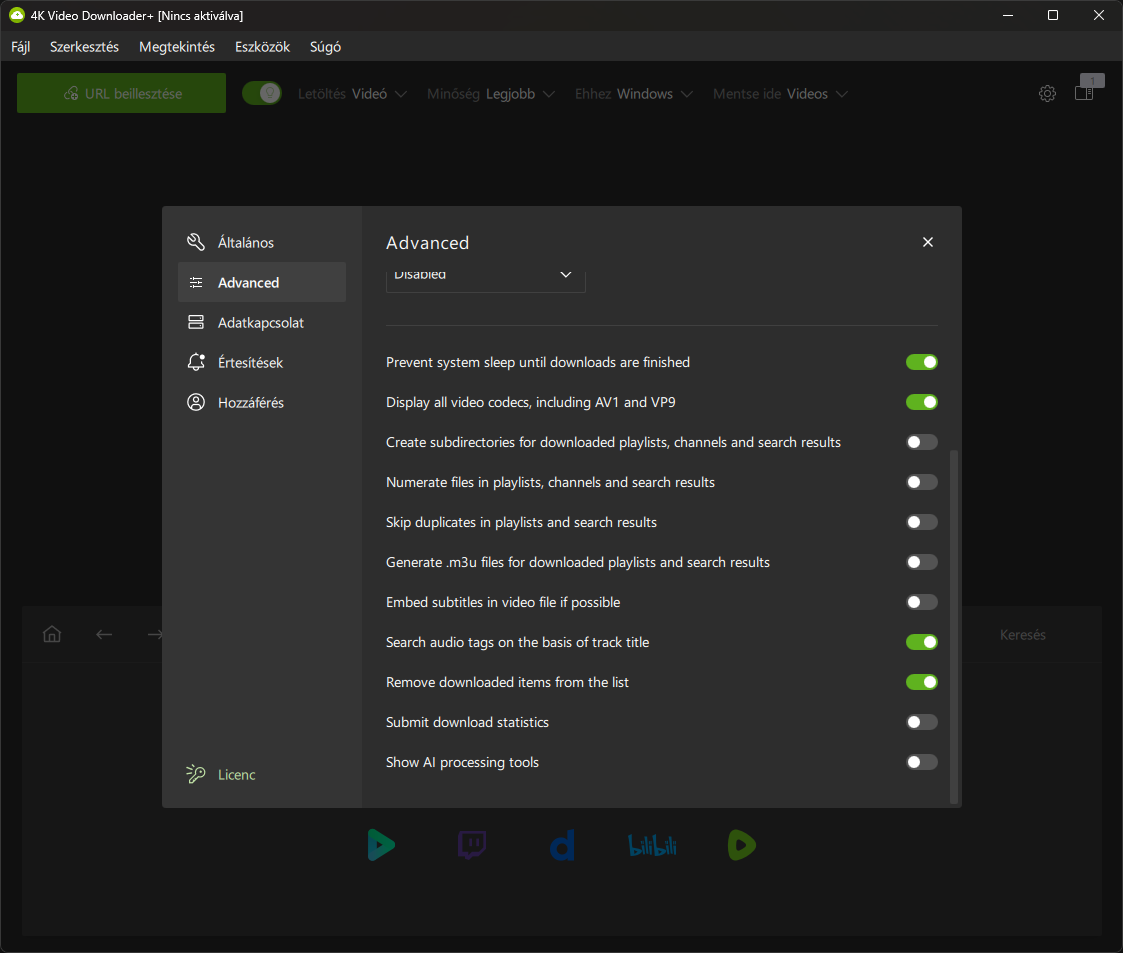This screenshot has height=953, width=1123.
Task: Click the browser home icon
Action: pyautogui.click(x=52, y=634)
